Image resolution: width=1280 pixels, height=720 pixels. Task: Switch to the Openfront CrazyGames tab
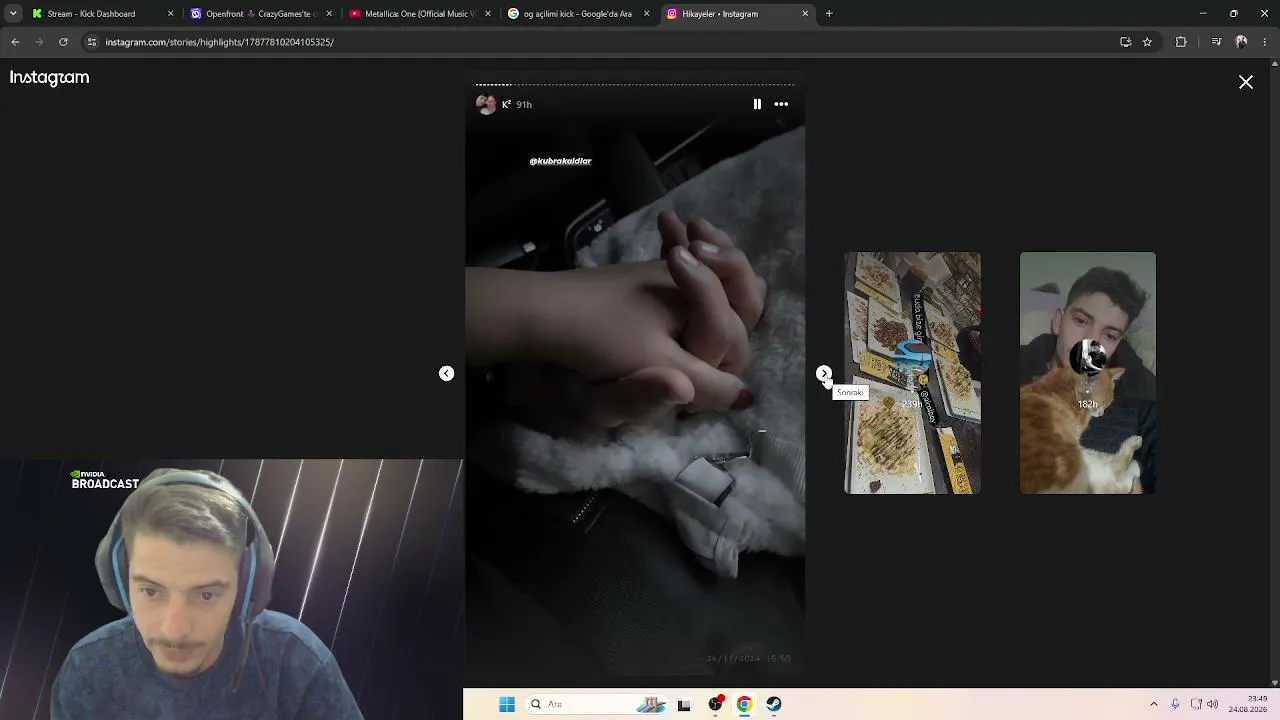(260, 14)
